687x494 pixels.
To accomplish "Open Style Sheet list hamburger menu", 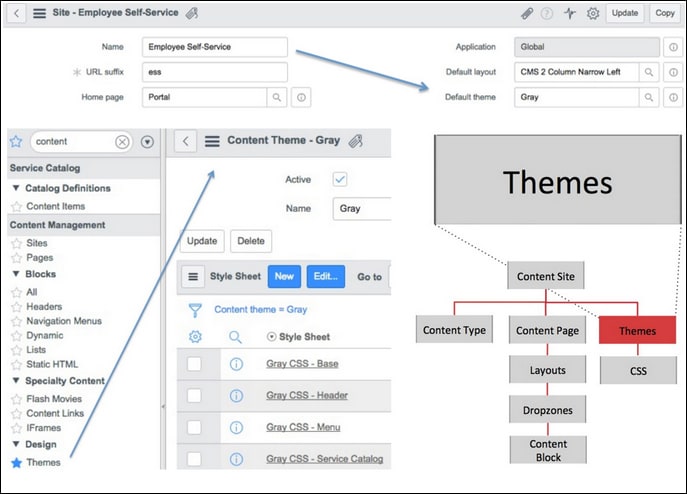I will pos(193,277).
